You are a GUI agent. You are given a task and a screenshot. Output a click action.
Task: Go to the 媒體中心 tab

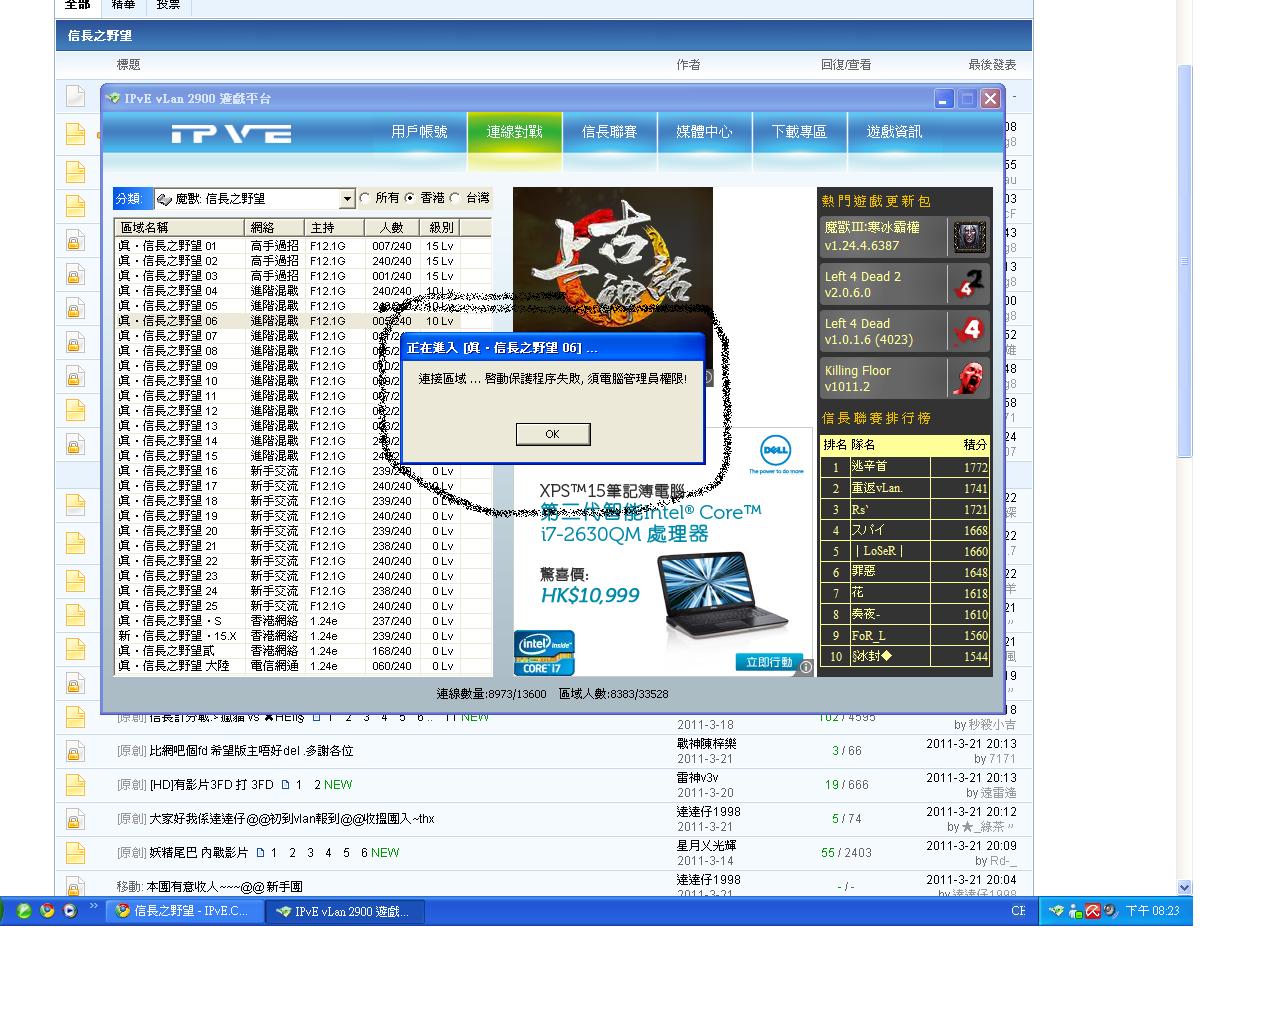tap(704, 132)
